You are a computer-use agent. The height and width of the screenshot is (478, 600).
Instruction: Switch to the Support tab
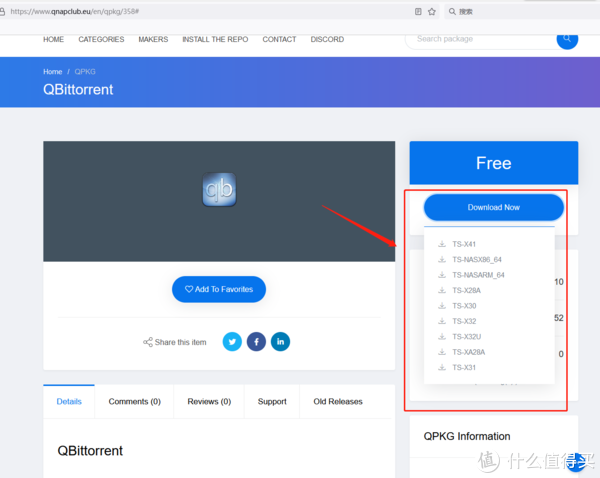pos(272,401)
